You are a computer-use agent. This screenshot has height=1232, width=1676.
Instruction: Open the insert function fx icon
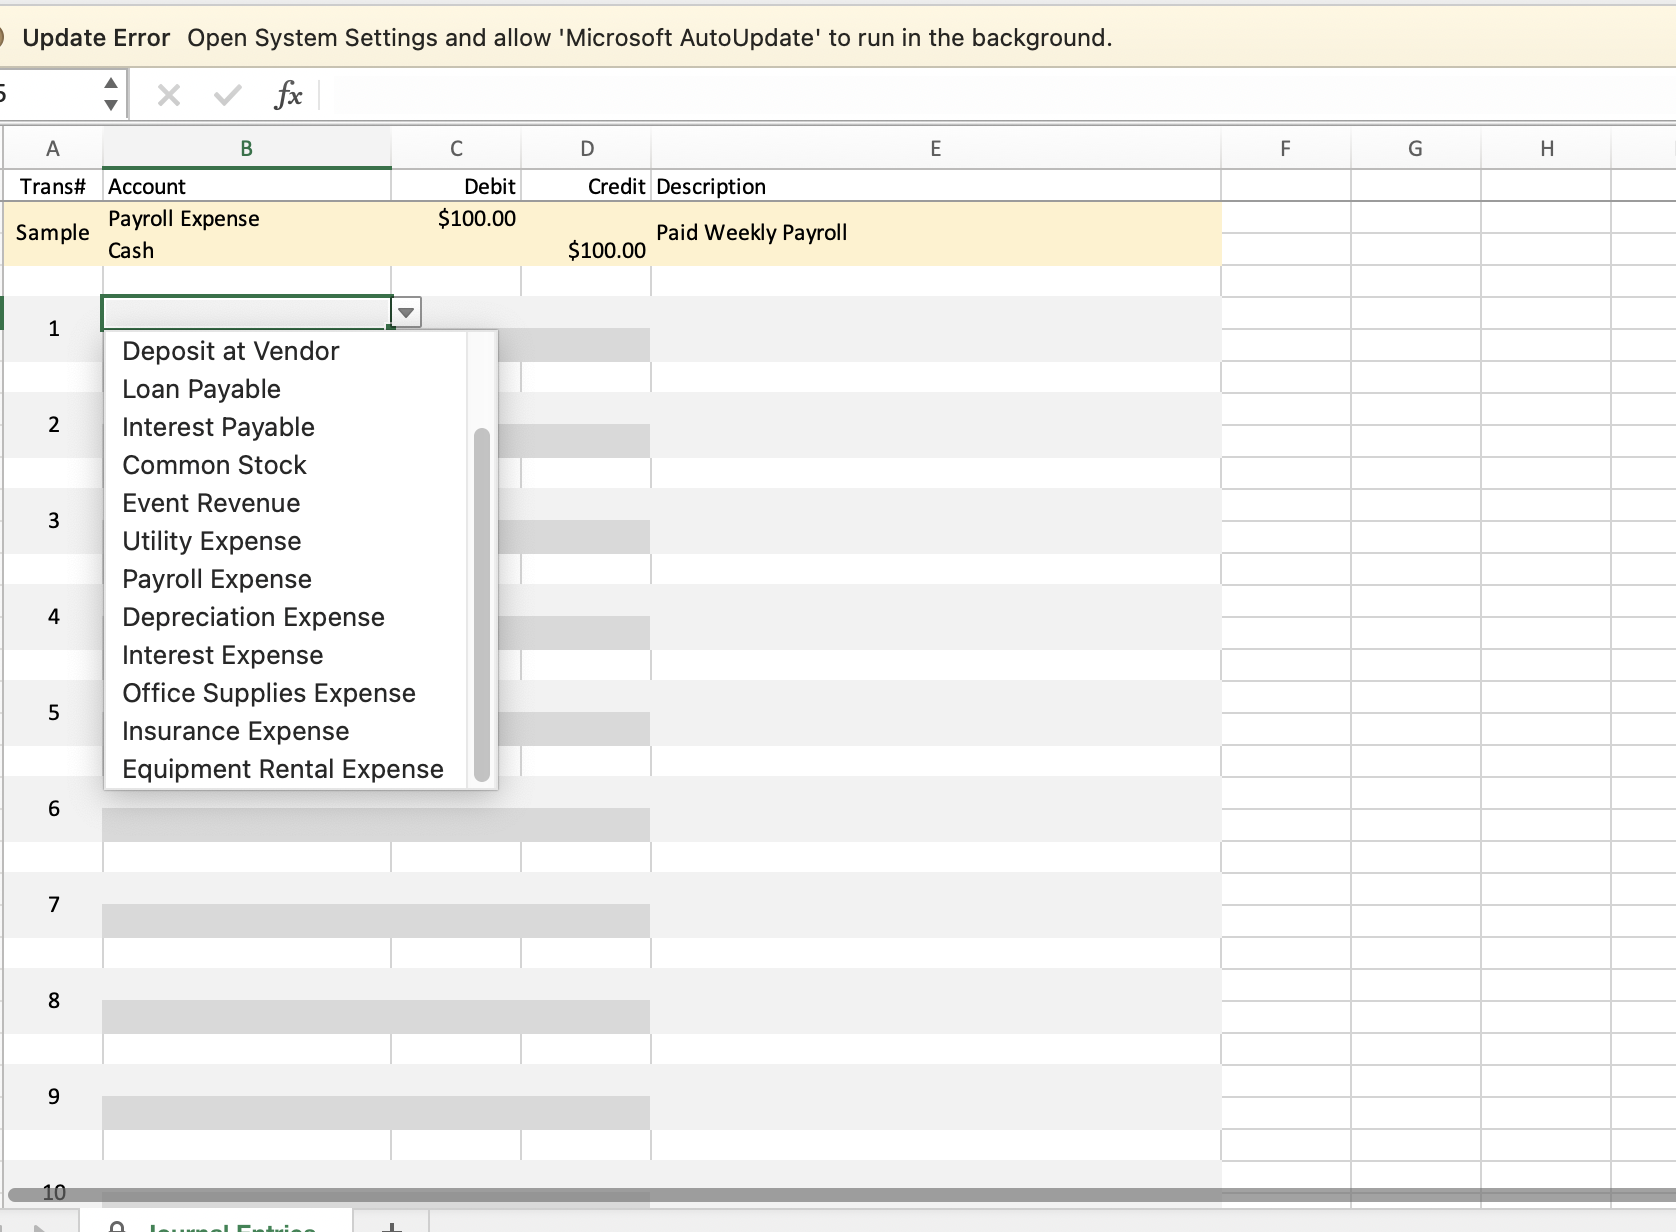[288, 95]
